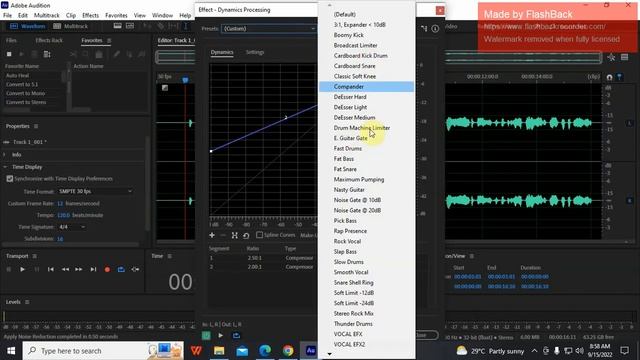Open Transport panel menu icon
Viewport: 640px width, 360px height.
(35, 256)
